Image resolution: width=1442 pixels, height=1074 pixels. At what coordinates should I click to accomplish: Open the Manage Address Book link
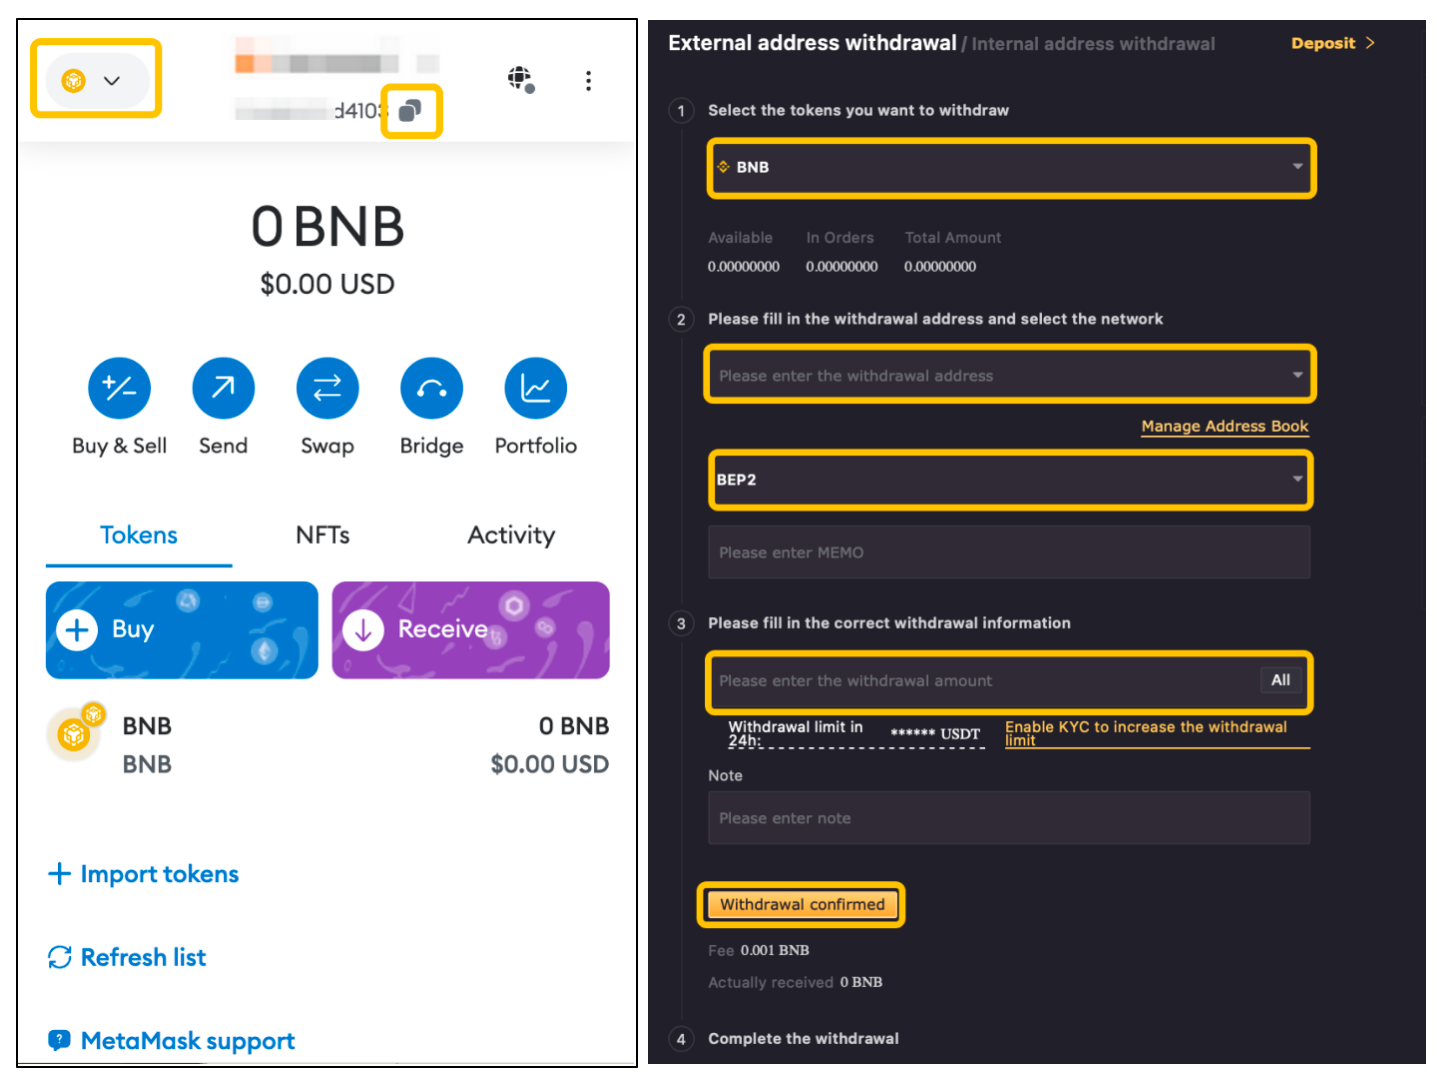[x=1224, y=426]
